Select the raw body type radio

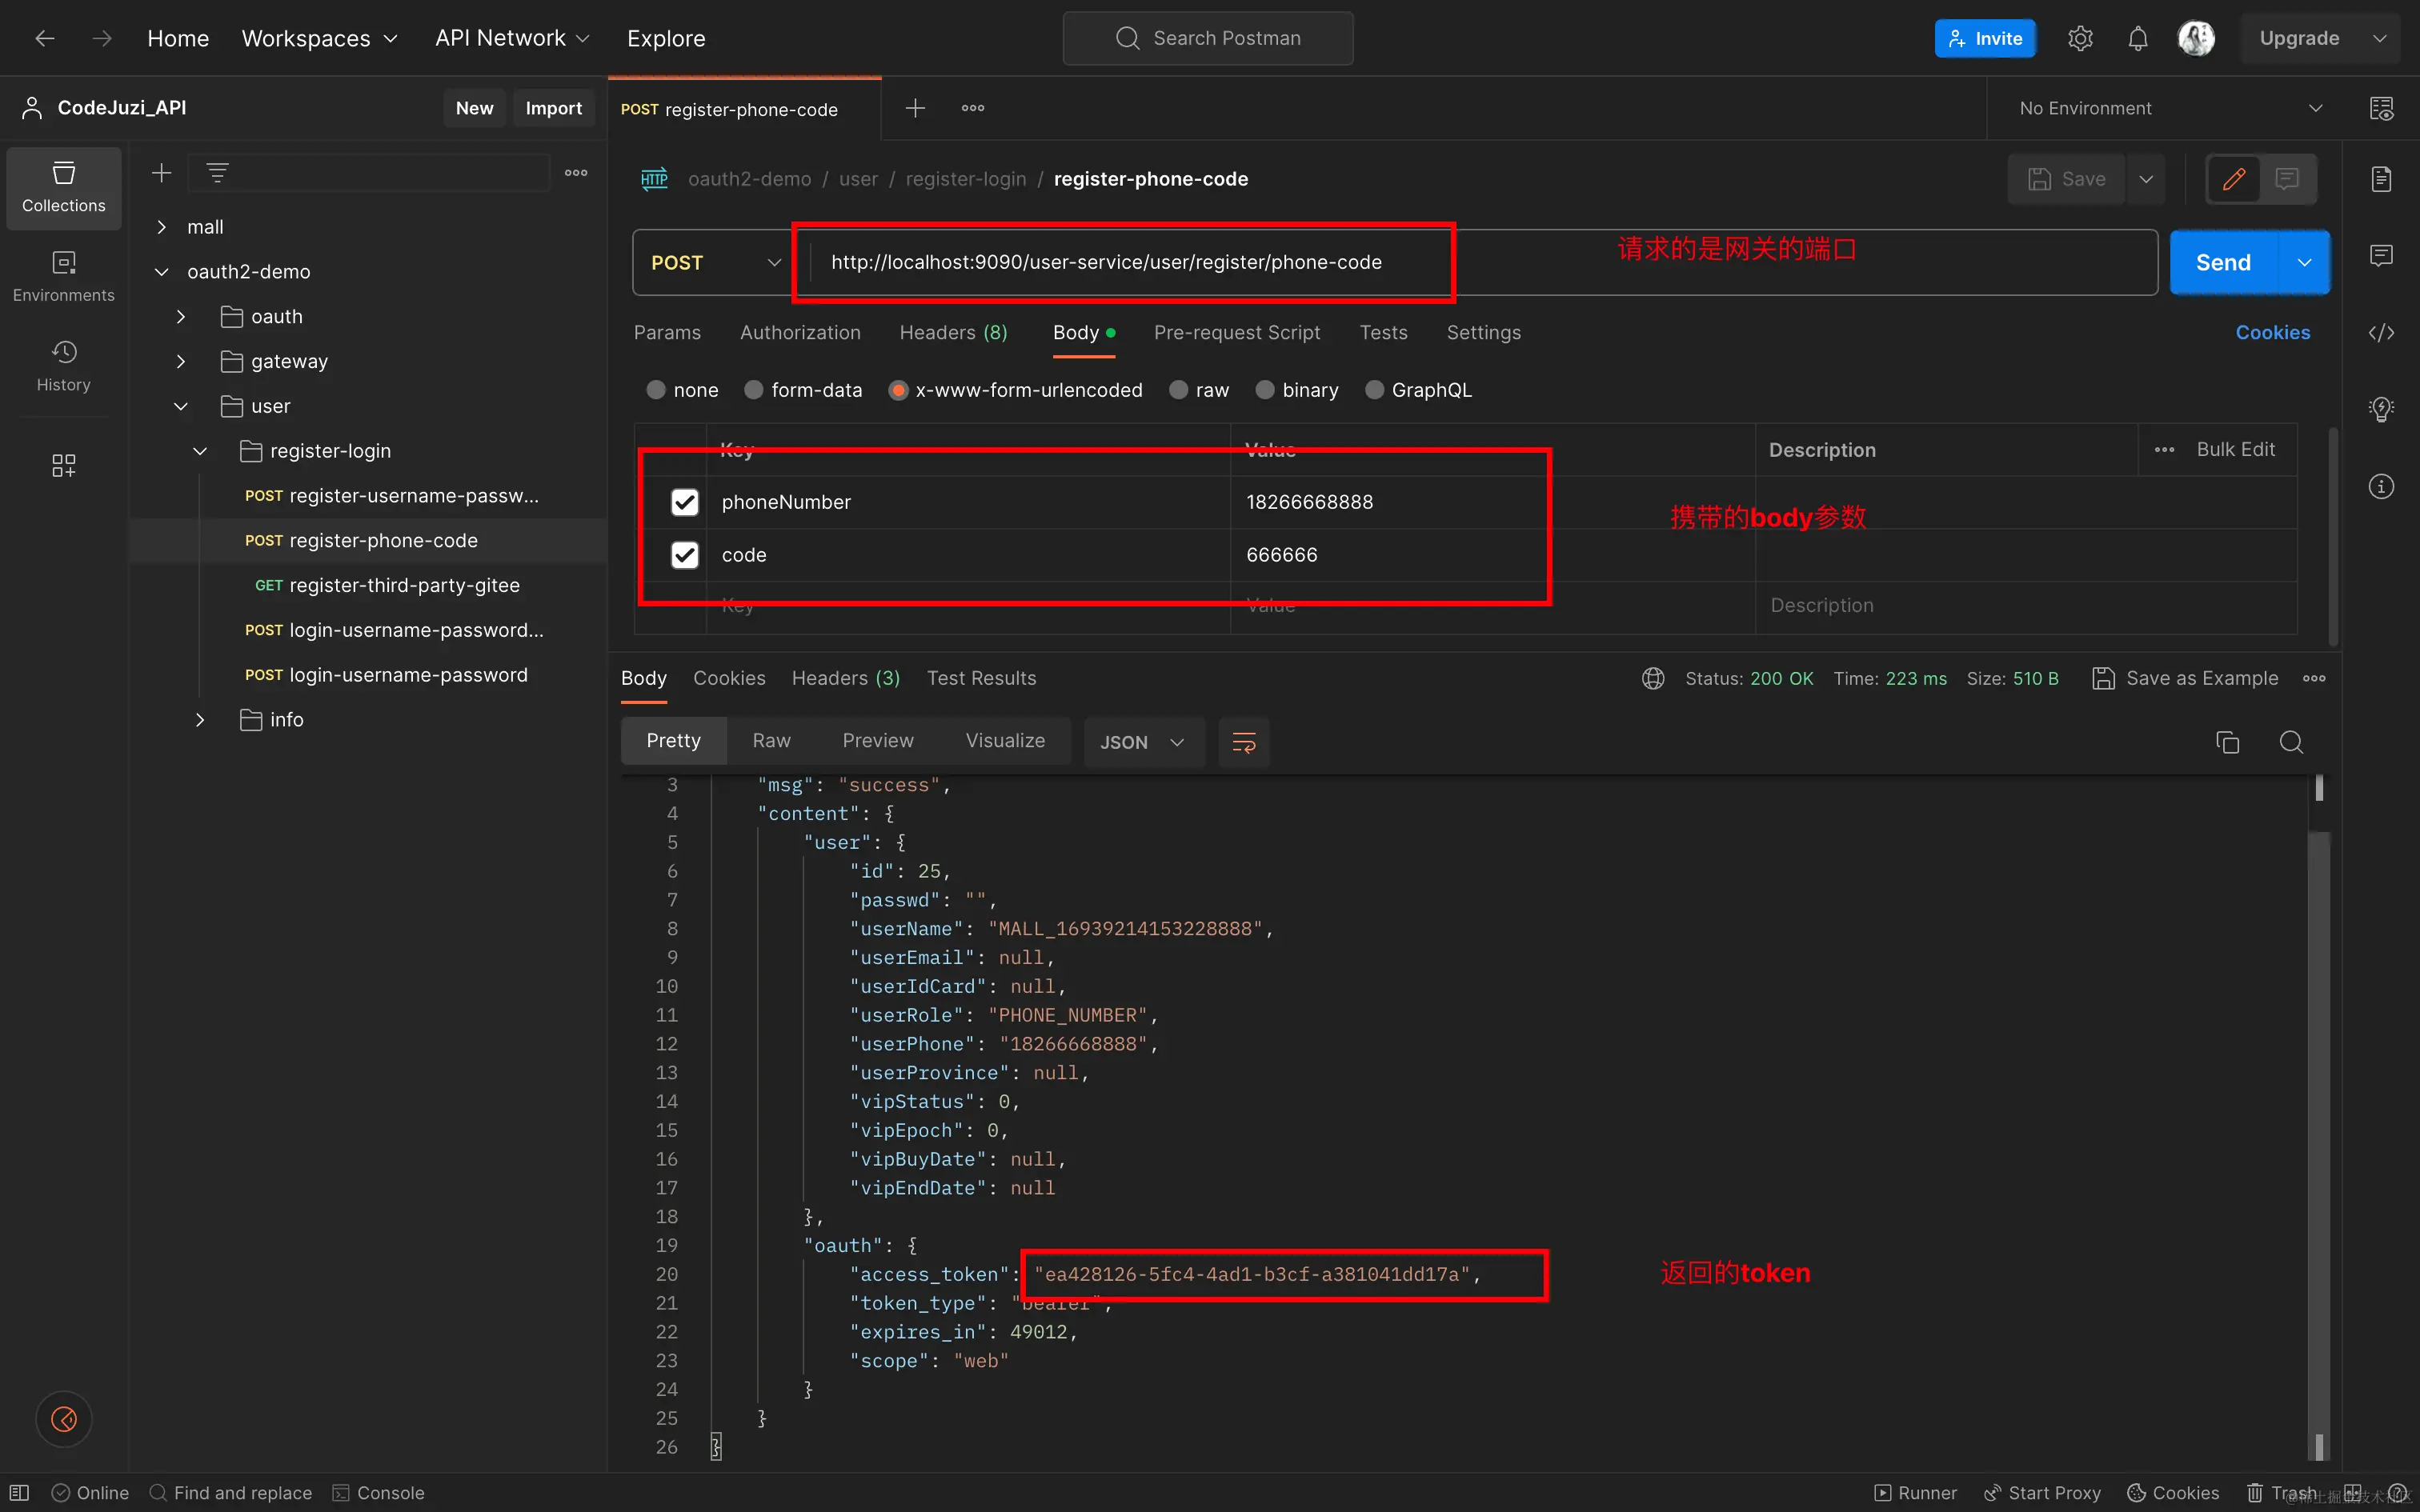coord(1180,390)
